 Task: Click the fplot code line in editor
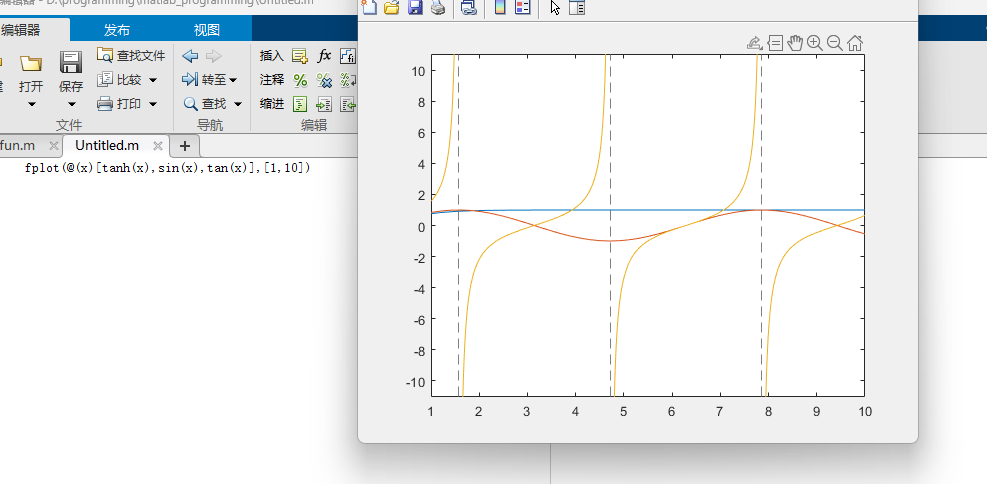pos(167,168)
